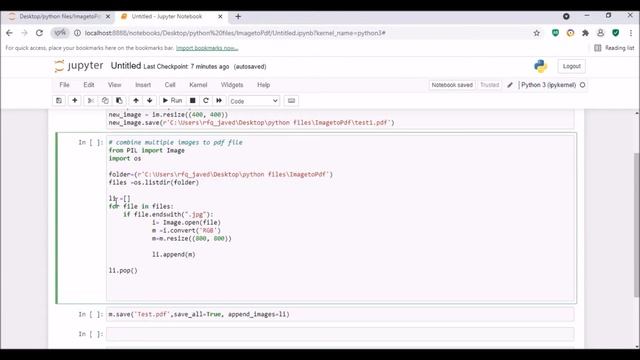Open the Cell menu
This screenshot has width=640, height=360.
click(170, 85)
